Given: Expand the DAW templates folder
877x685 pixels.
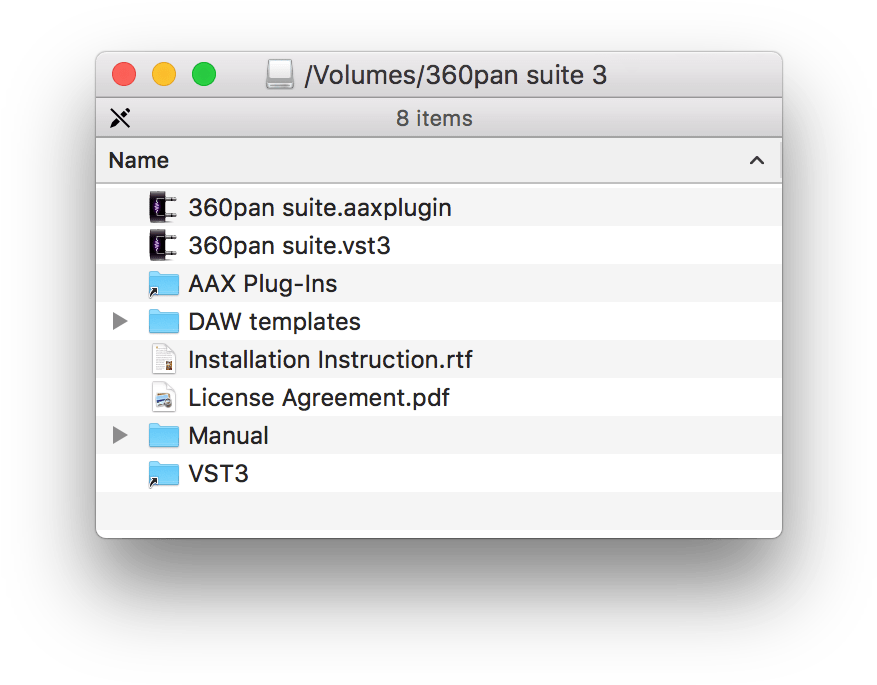Looking at the screenshot, I should [x=120, y=322].
